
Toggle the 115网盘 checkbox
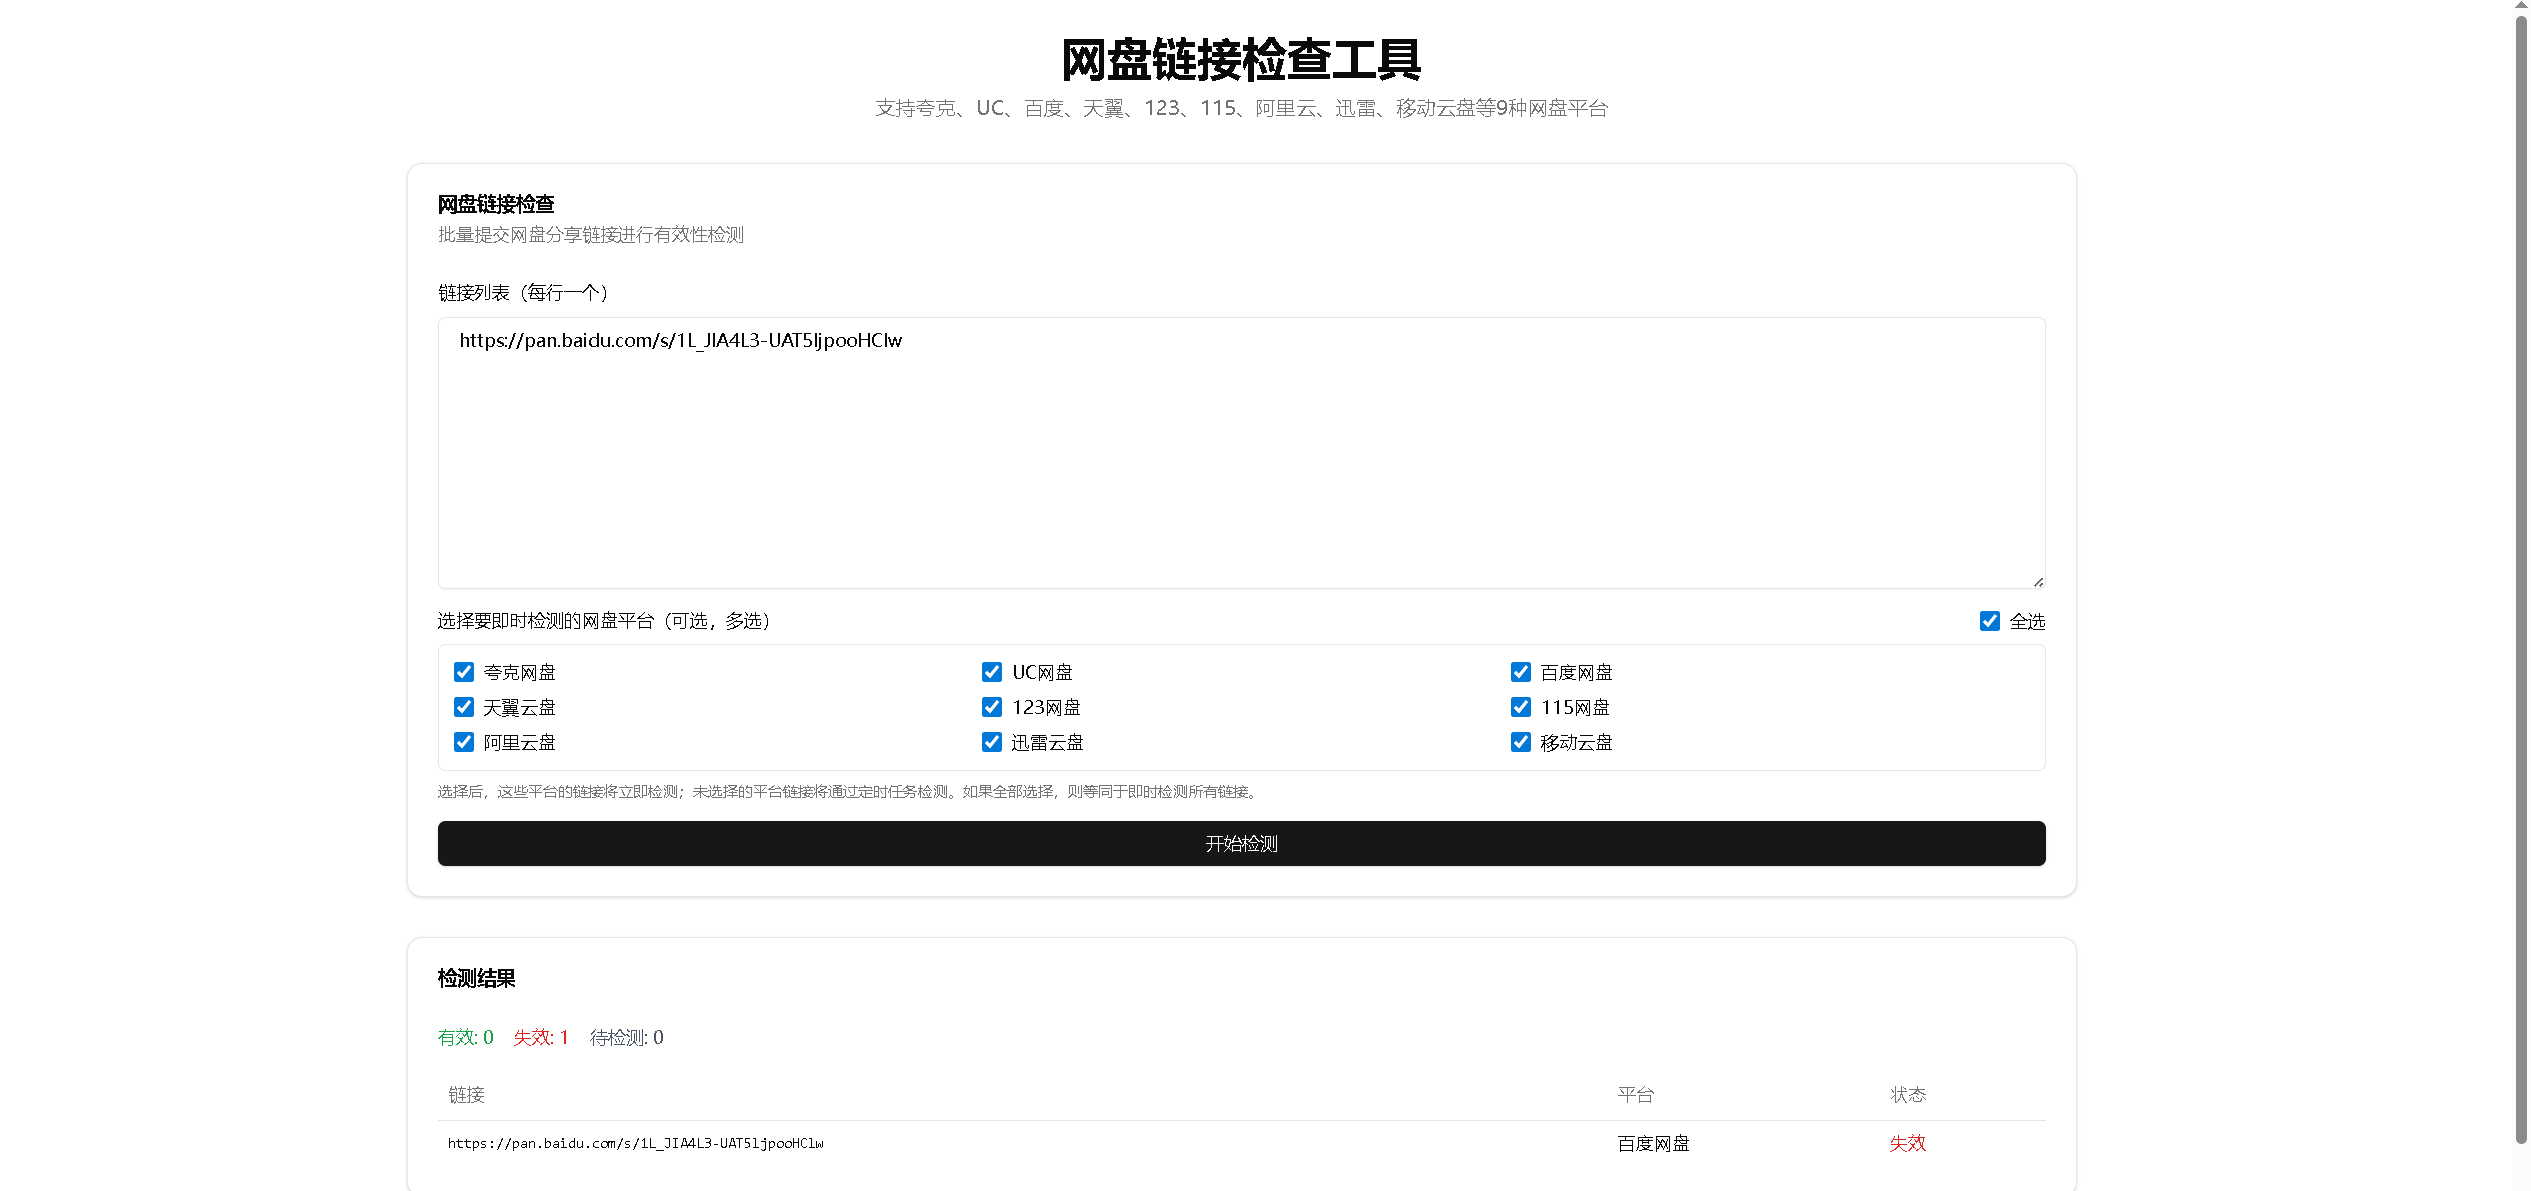[x=1521, y=707]
